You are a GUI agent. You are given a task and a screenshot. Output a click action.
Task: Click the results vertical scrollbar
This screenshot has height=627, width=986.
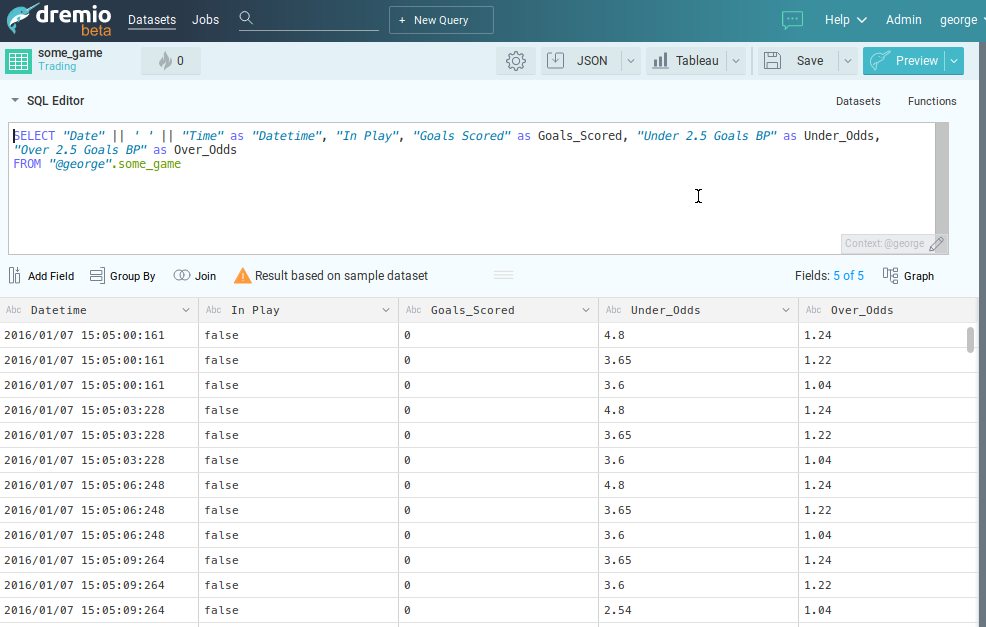(x=970, y=339)
